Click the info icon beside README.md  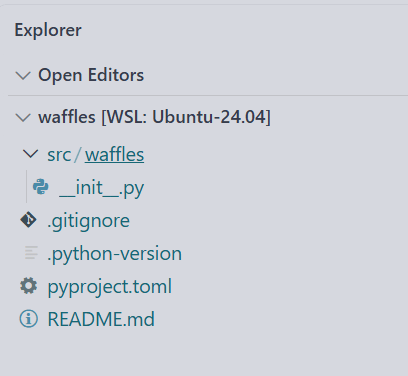pos(29,319)
